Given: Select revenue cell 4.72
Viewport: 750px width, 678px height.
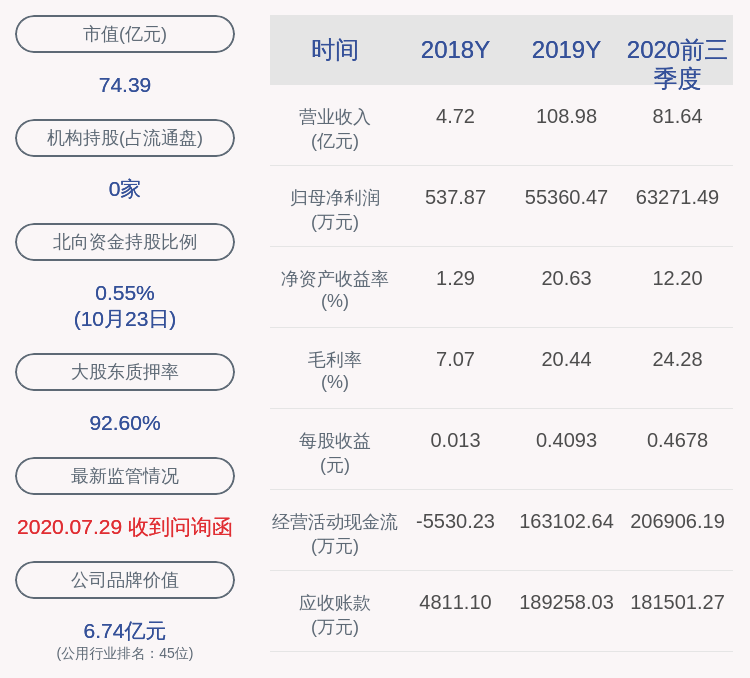Looking at the screenshot, I should click(x=455, y=117).
